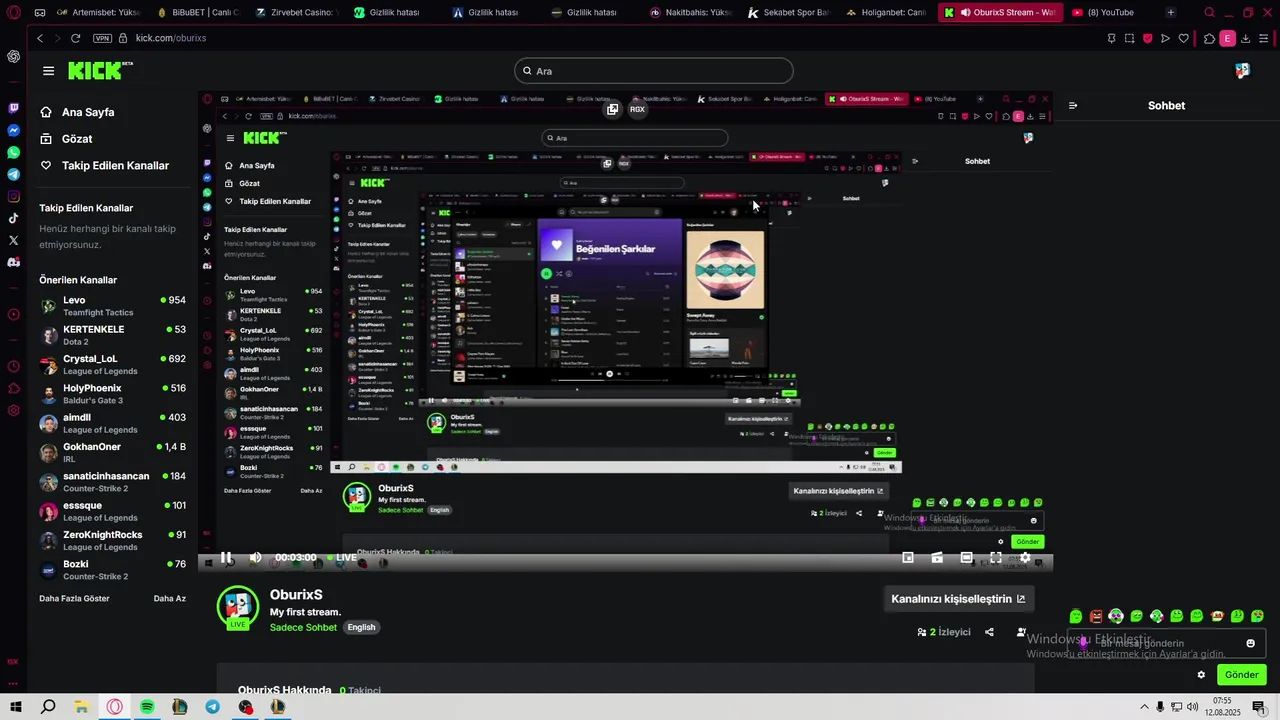Open Kick user avatar menu
The height and width of the screenshot is (720, 1280).
coord(1242,71)
